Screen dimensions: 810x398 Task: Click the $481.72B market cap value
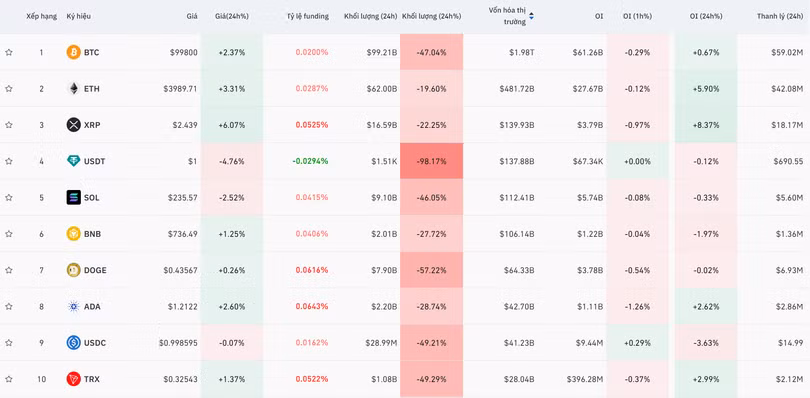click(x=517, y=88)
